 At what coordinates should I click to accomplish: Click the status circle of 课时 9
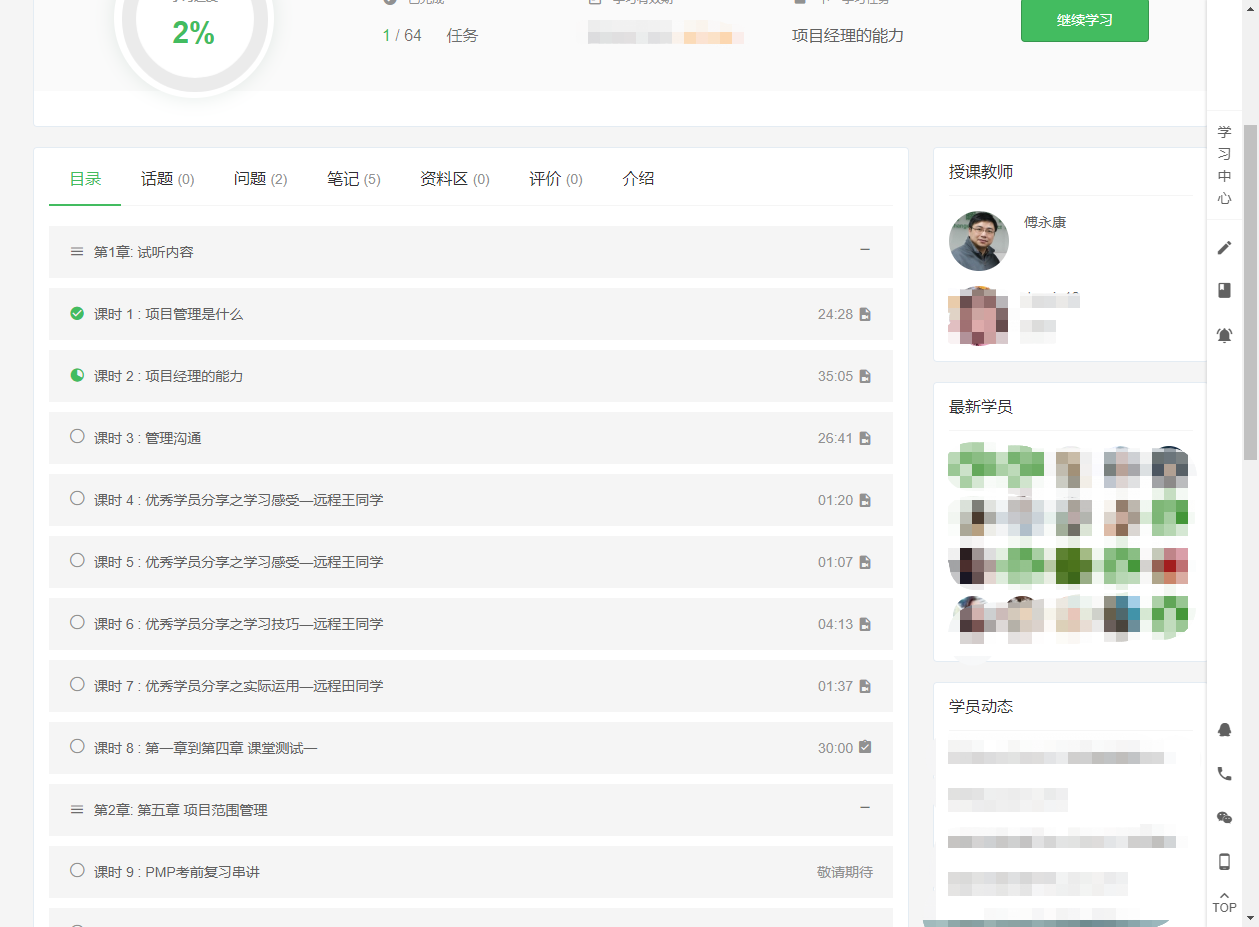click(x=77, y=870)
